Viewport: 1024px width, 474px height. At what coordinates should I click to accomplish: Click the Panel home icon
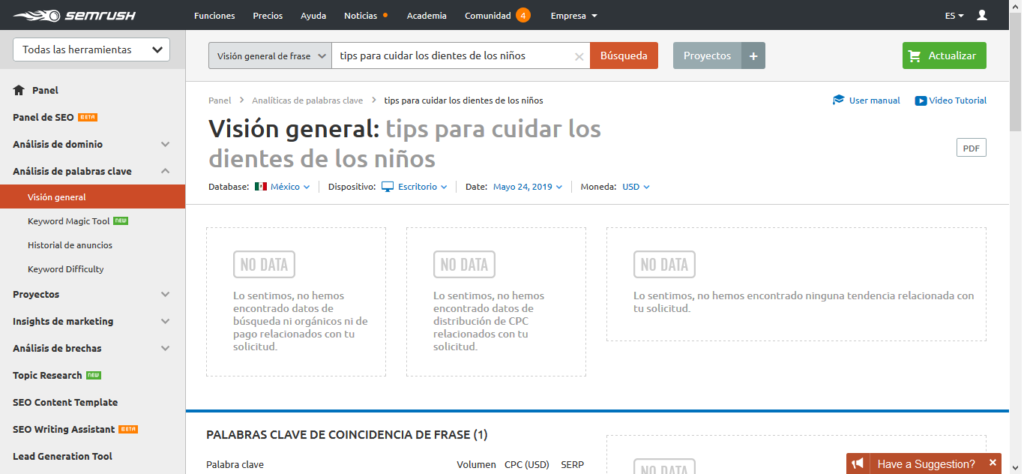(18, 90)
